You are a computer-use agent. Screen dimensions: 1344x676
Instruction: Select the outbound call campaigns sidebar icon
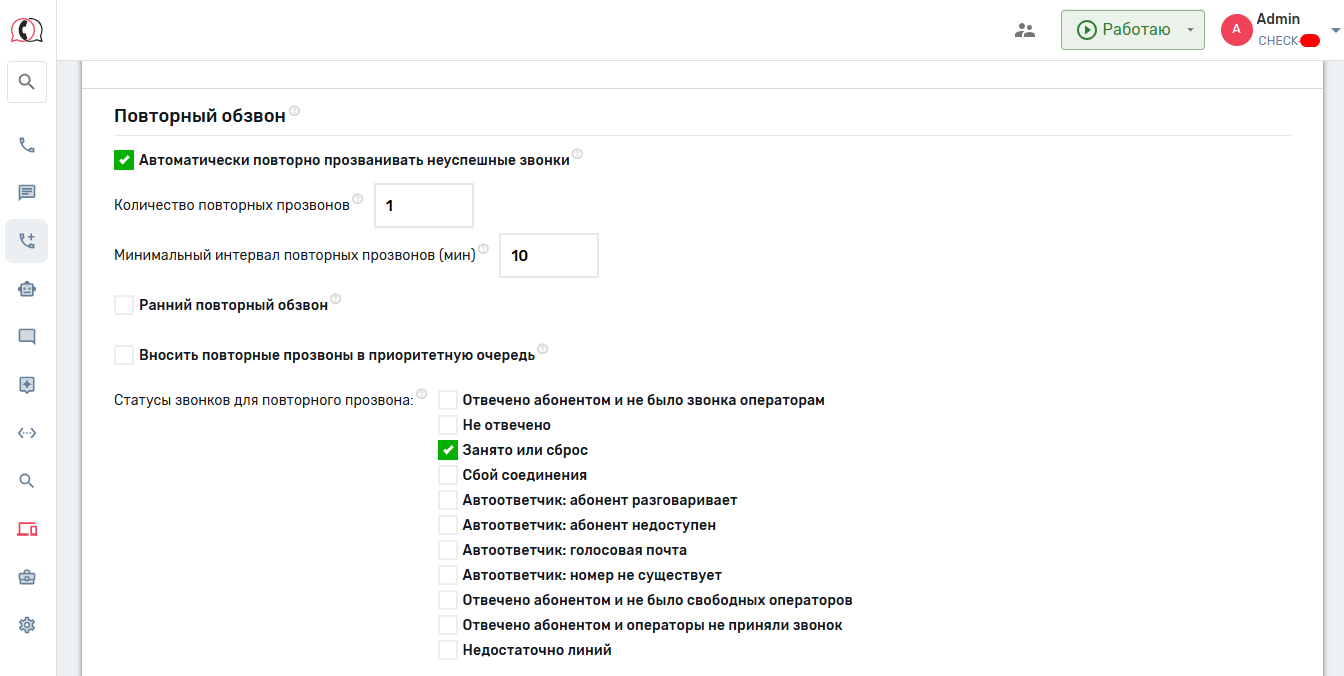click(x=27, y=241)
